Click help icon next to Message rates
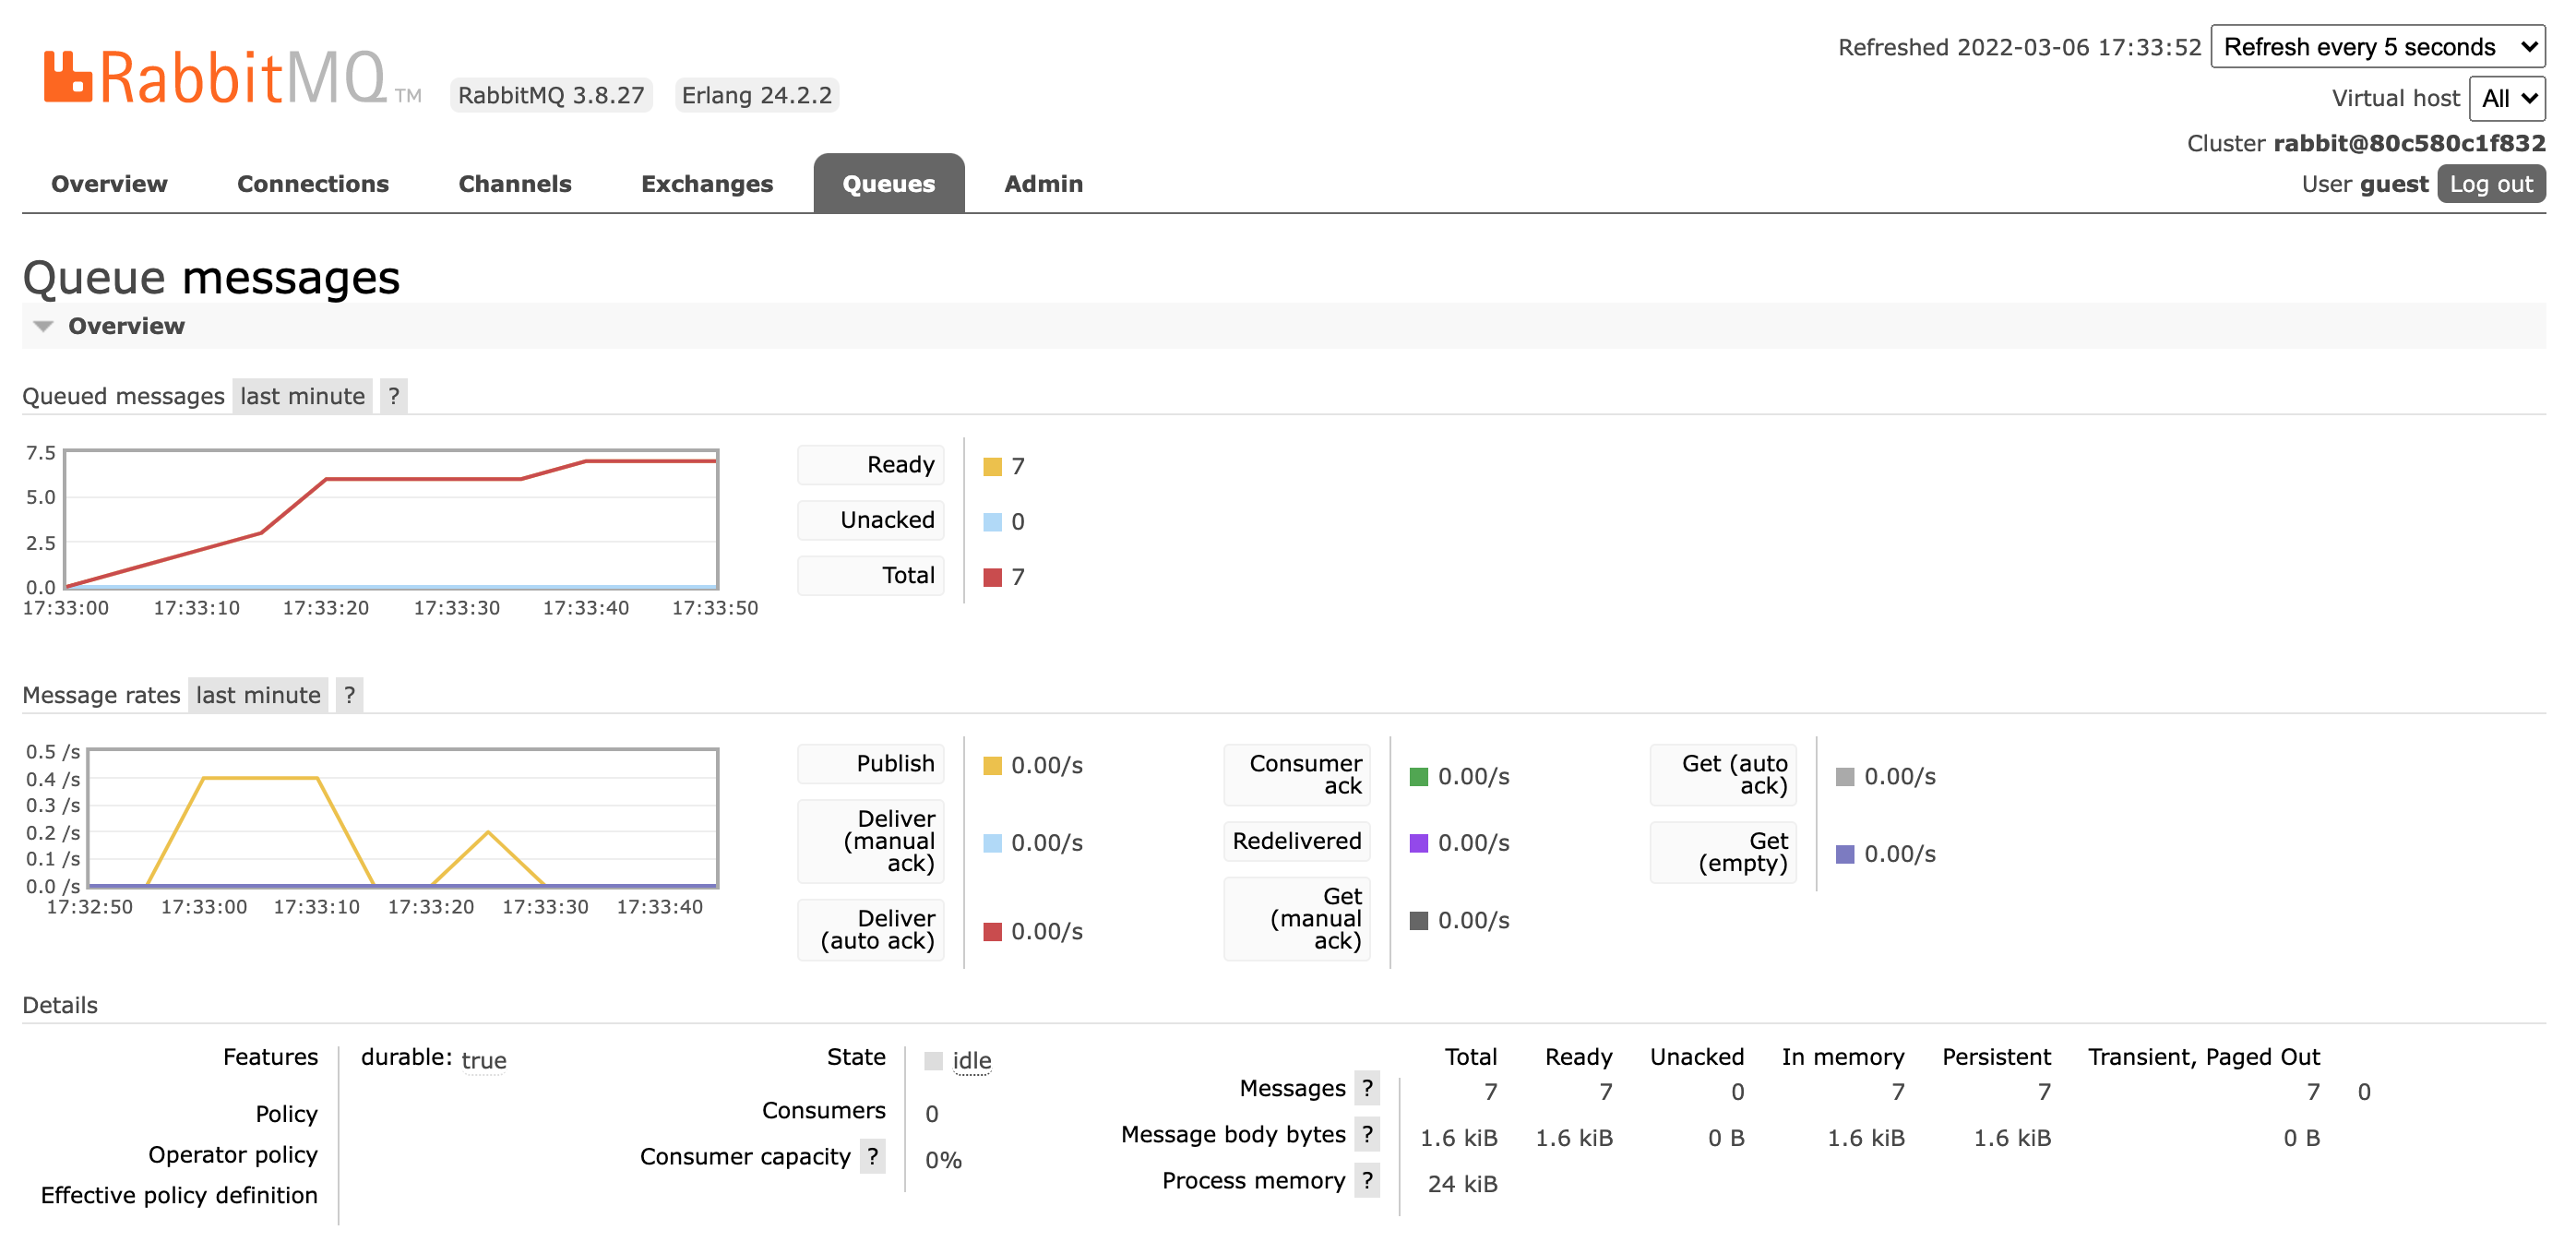Viewport: 2576px width, 1242px height. tap(349, 696)
